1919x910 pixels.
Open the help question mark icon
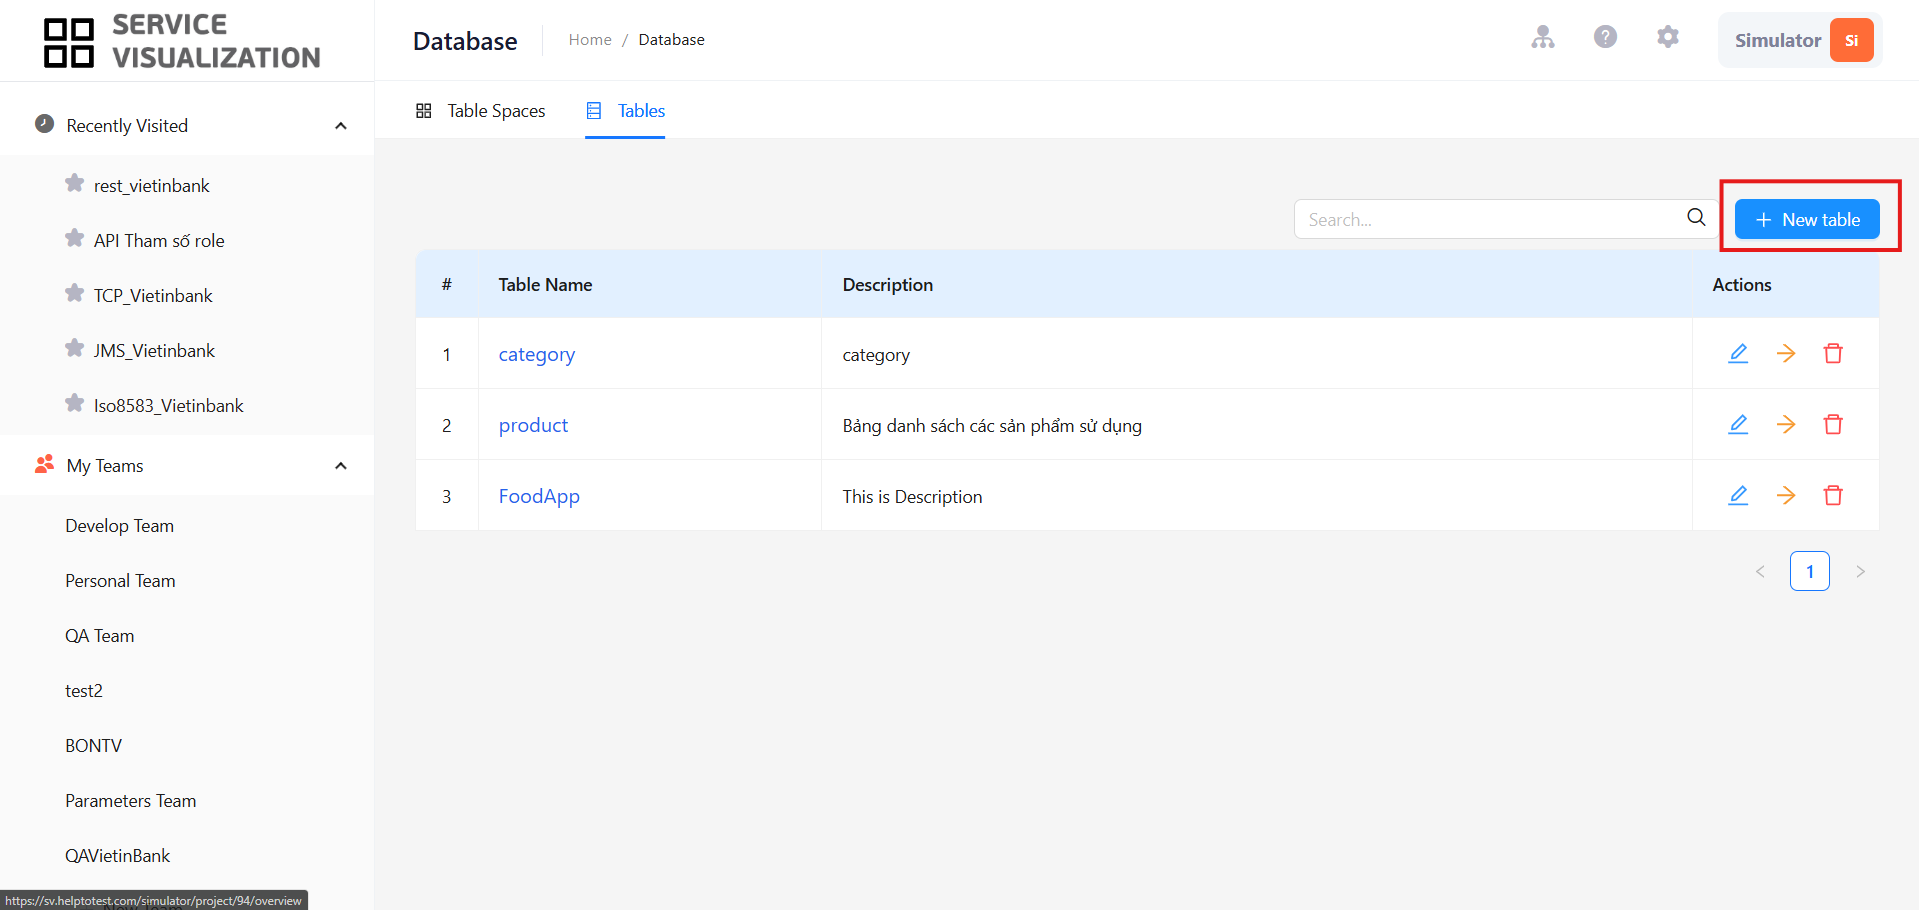(x=1605, y=37)
